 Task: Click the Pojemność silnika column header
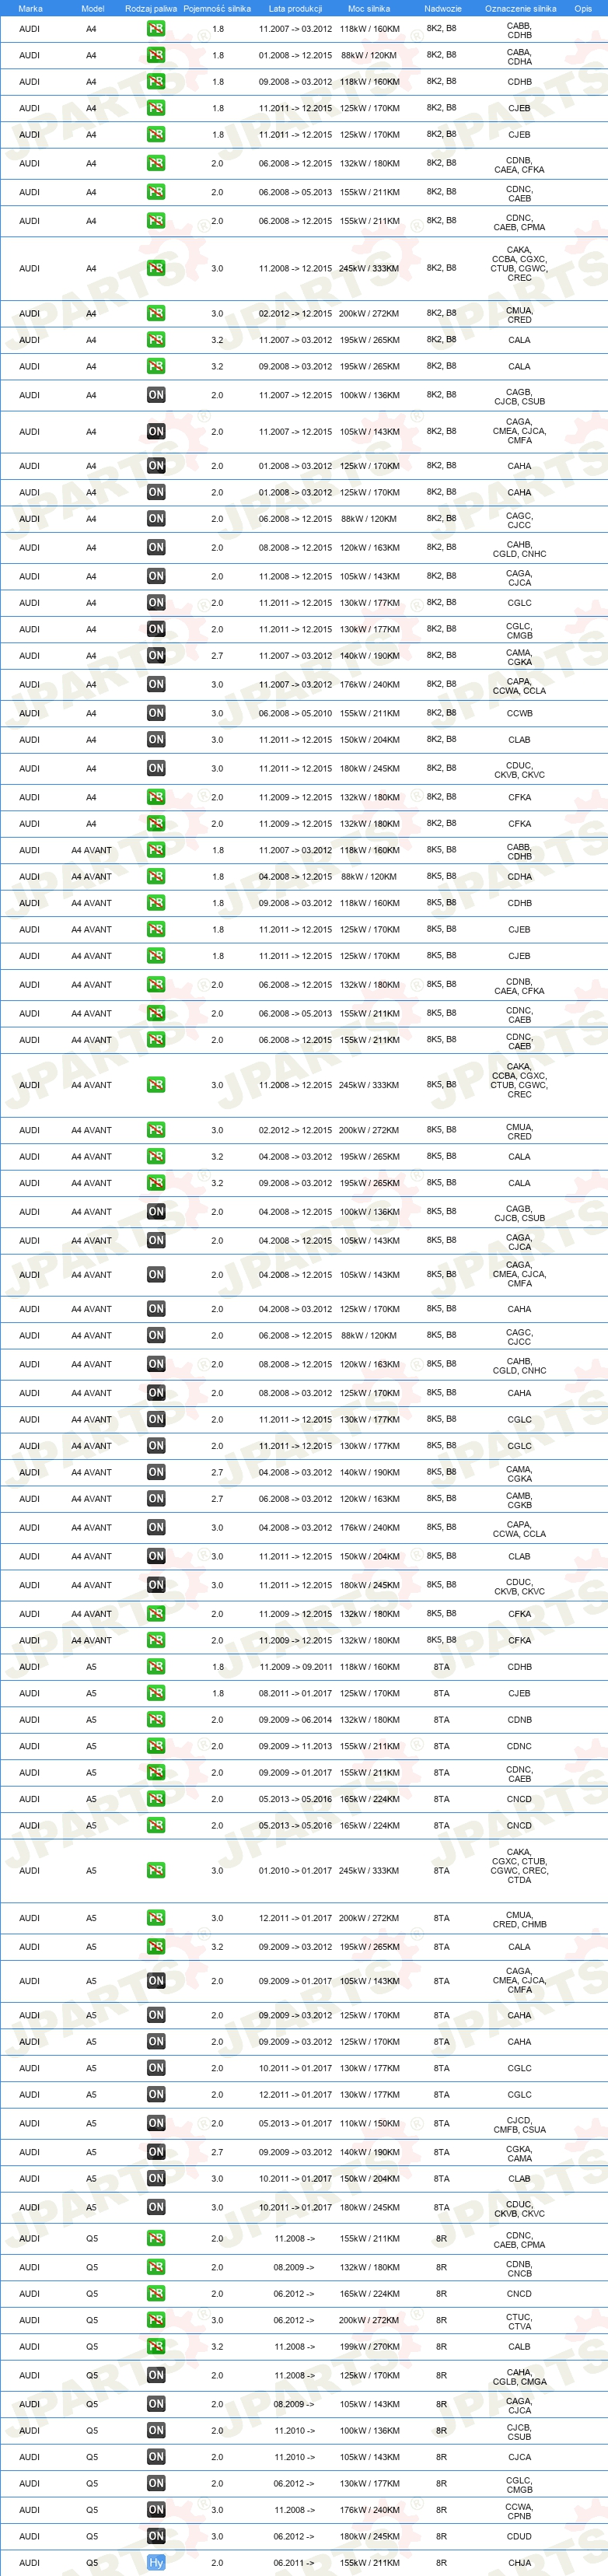(x=217, y=8)
